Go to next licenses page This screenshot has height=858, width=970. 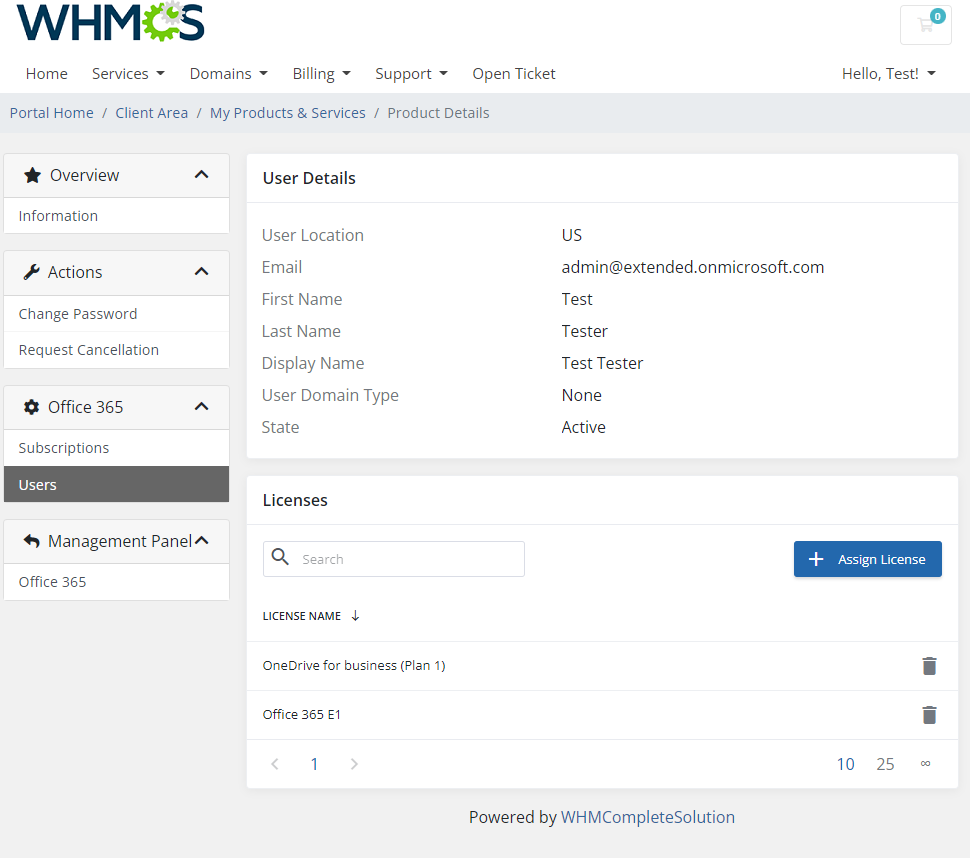click(x=354, y=764)
